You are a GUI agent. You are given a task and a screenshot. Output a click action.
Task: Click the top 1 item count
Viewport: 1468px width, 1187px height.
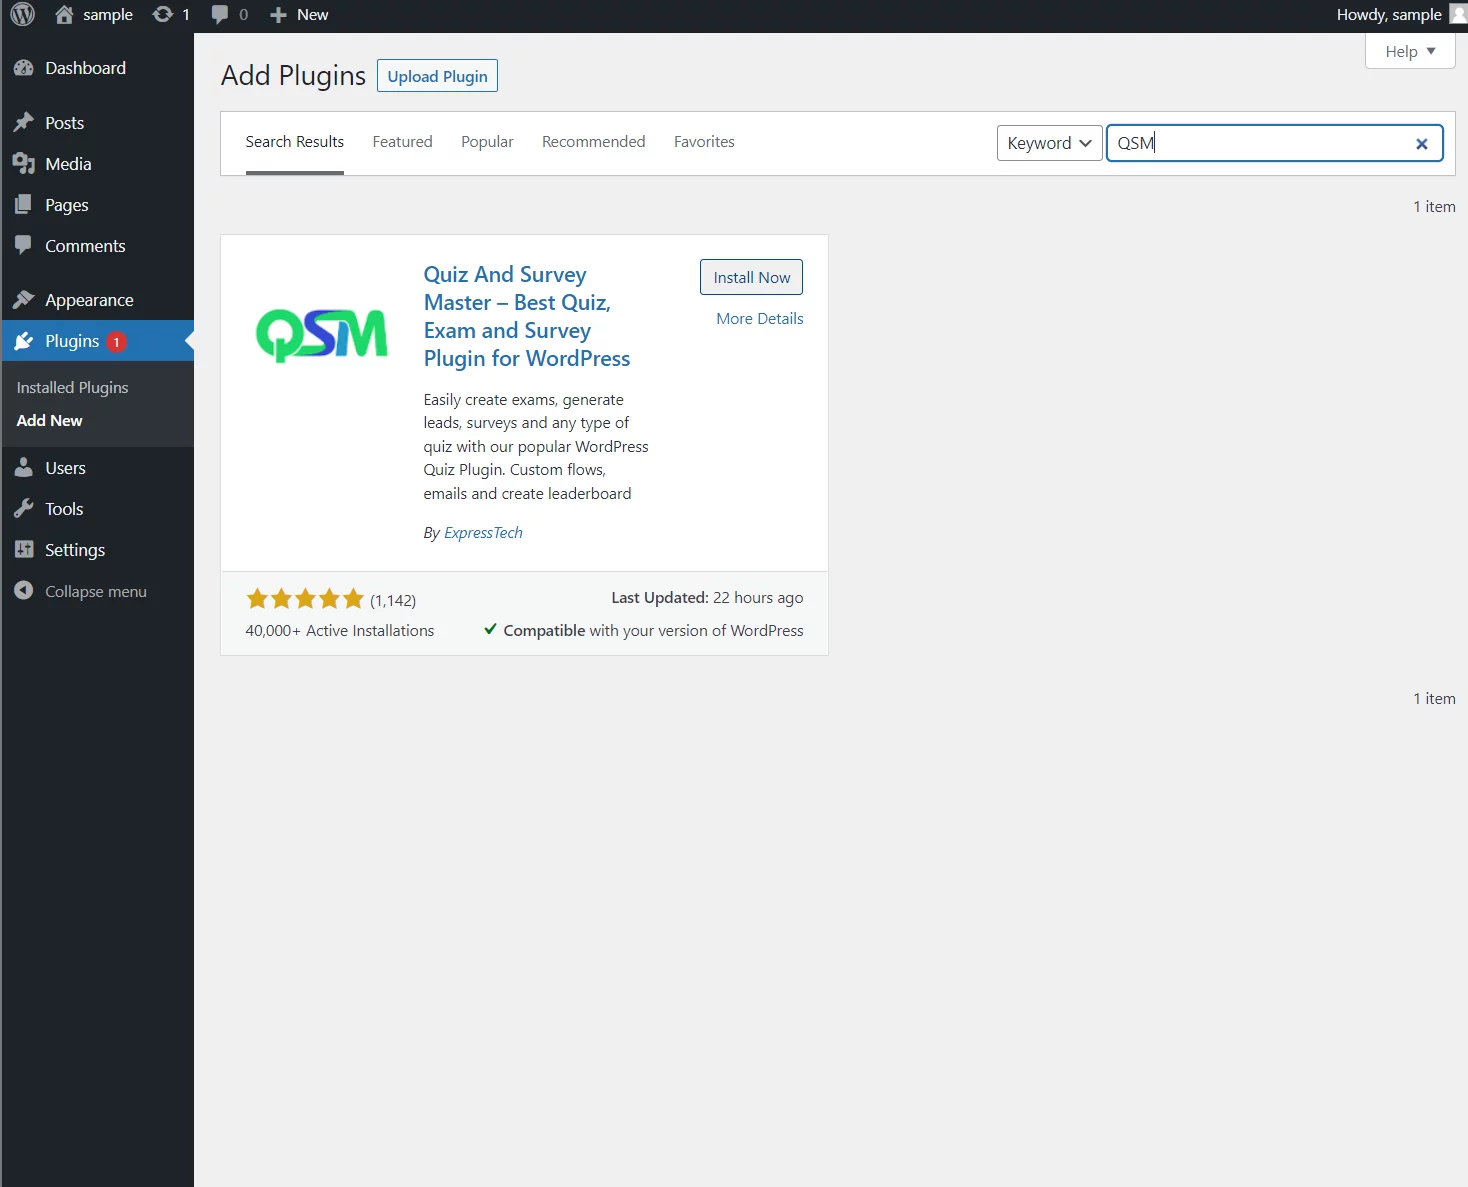pos(1434,207)
